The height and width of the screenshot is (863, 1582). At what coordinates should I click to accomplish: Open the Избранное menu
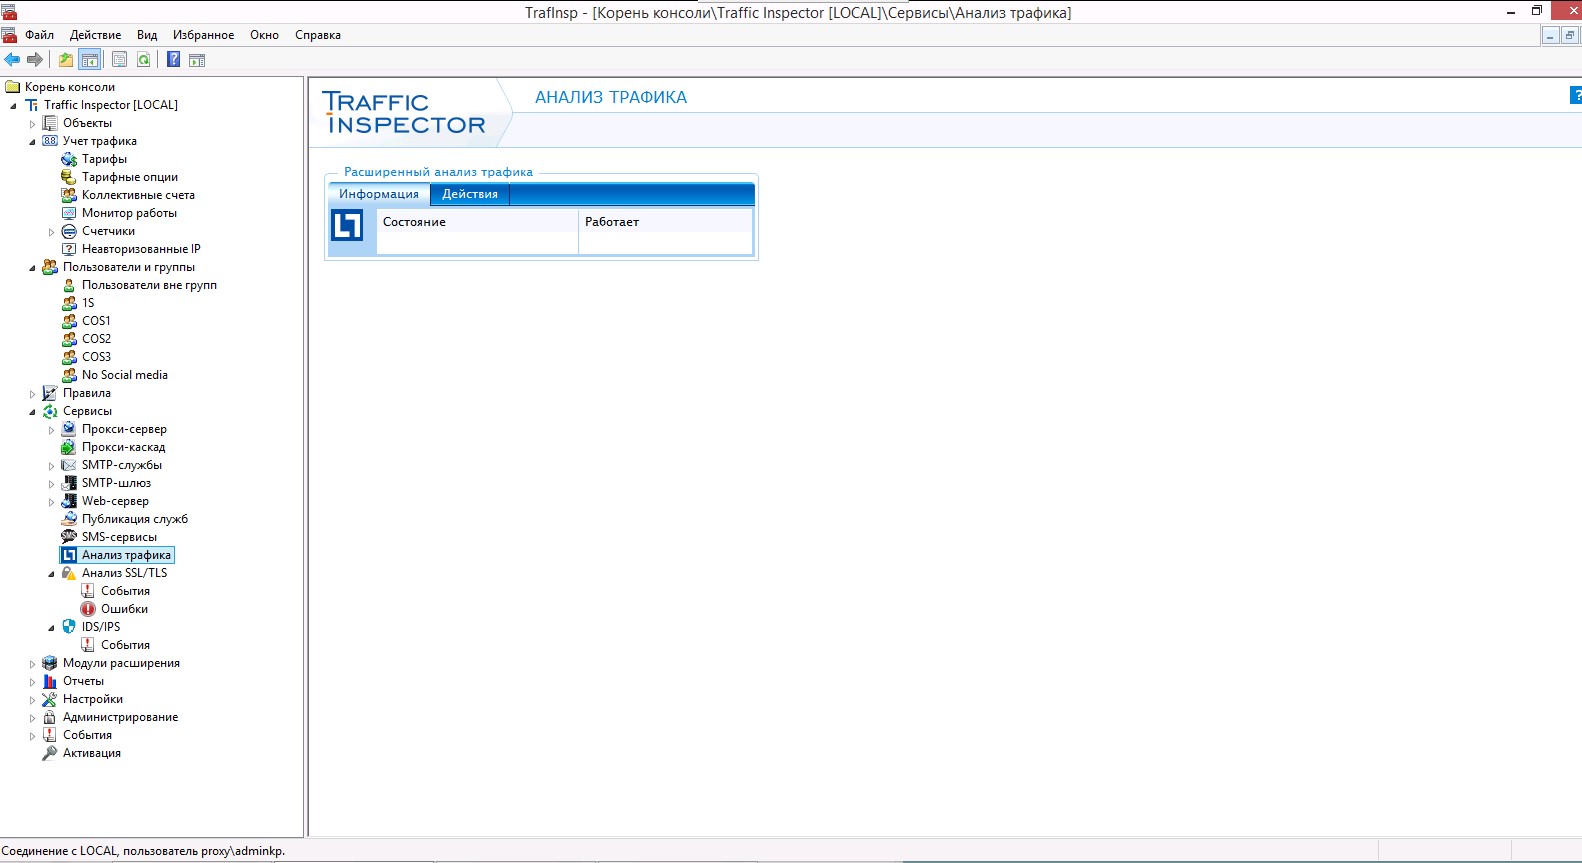[203, 35]
